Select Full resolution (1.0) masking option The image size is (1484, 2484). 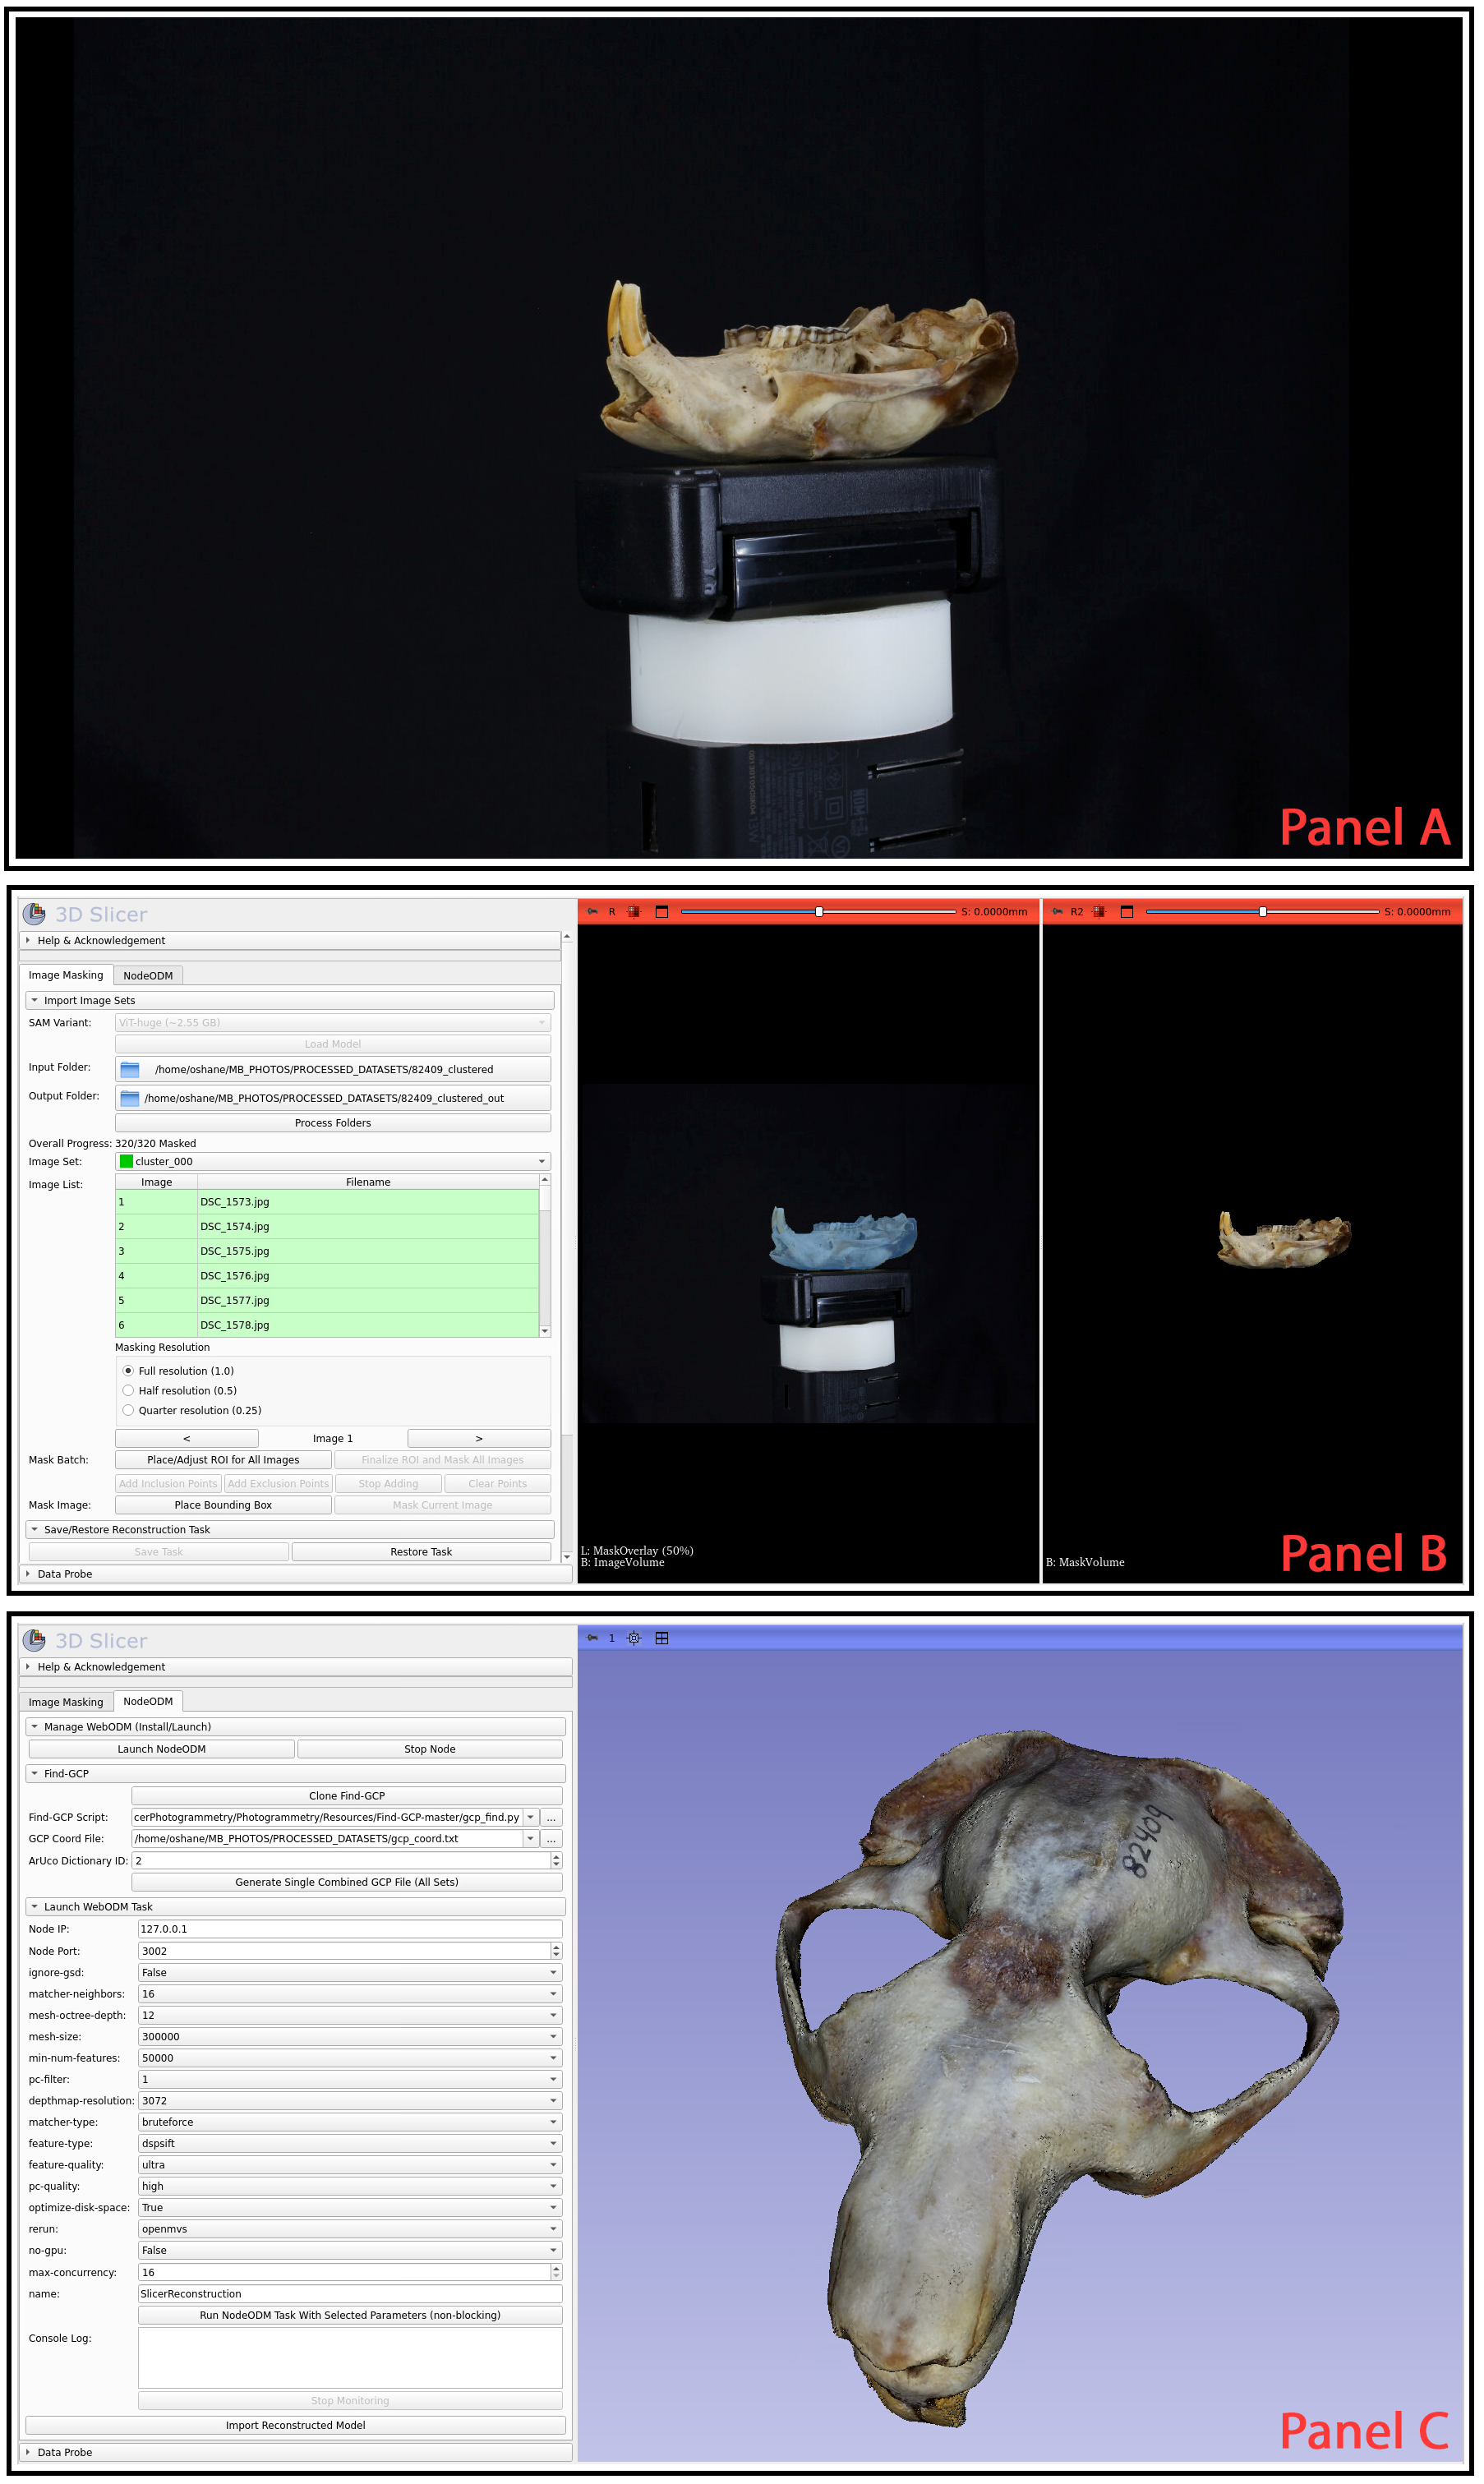tap(128, 1370)
